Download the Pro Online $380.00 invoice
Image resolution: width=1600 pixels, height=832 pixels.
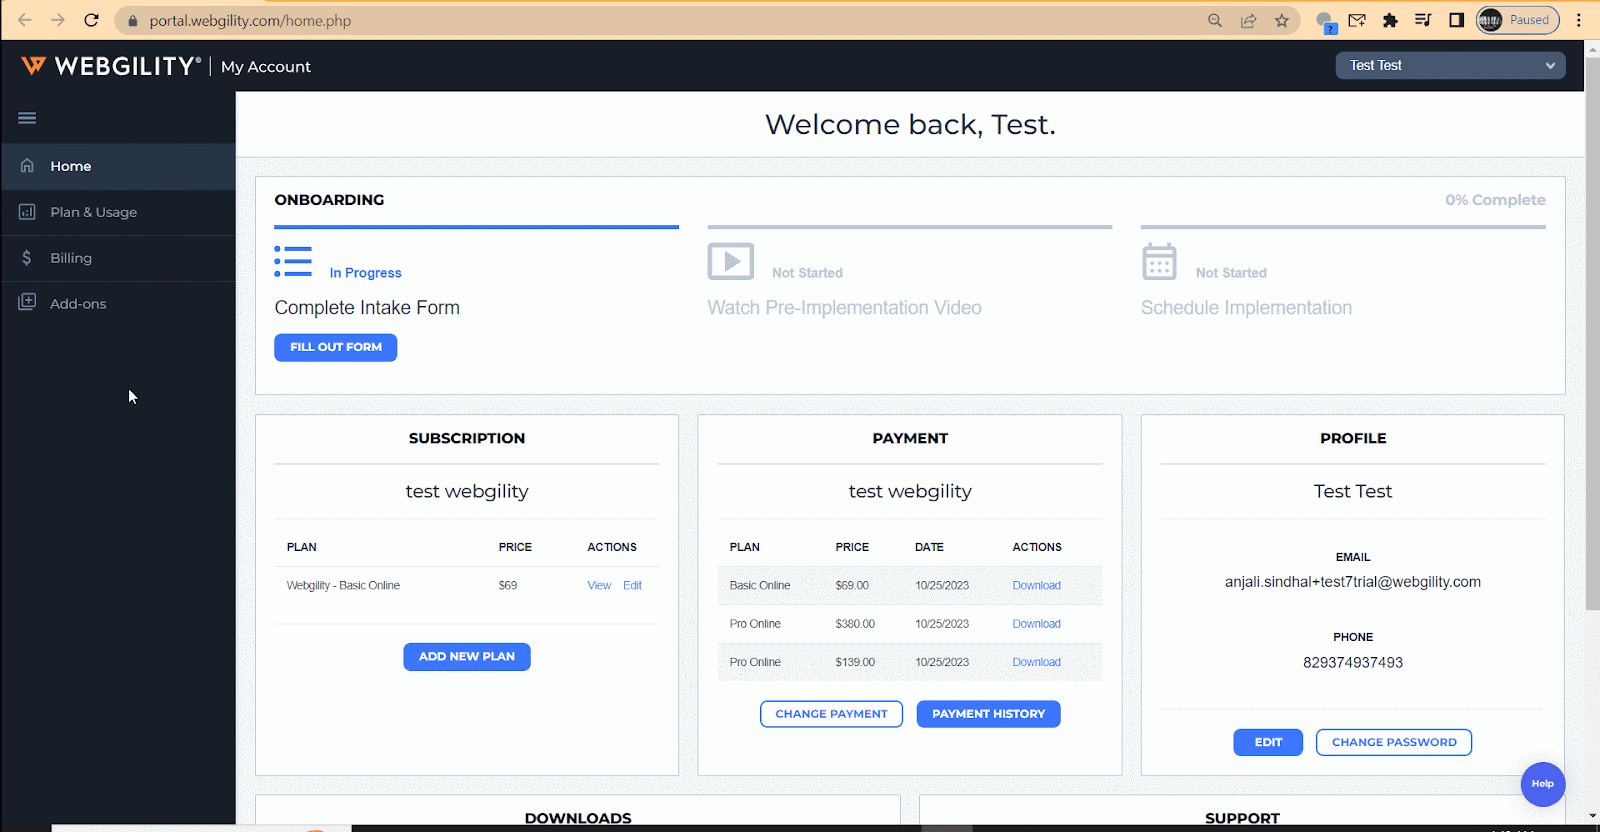[x=1036, y=624]
